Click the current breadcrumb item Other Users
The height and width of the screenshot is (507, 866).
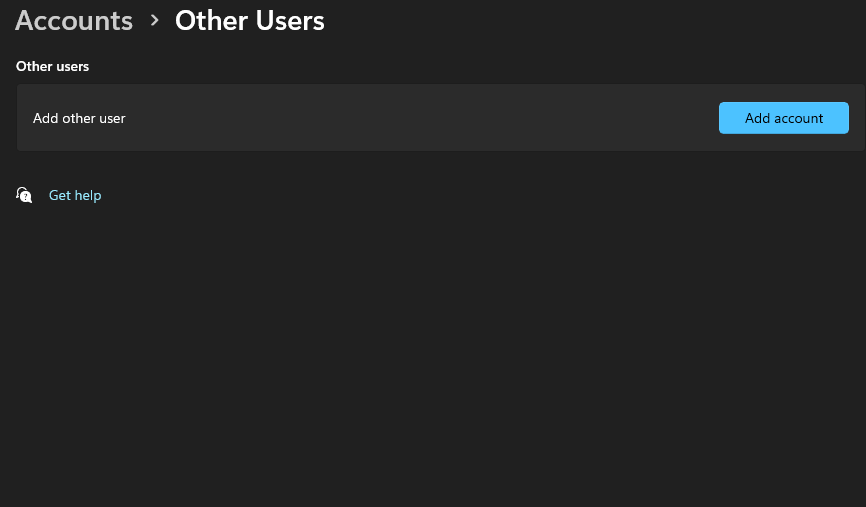(x=250, y=21)
